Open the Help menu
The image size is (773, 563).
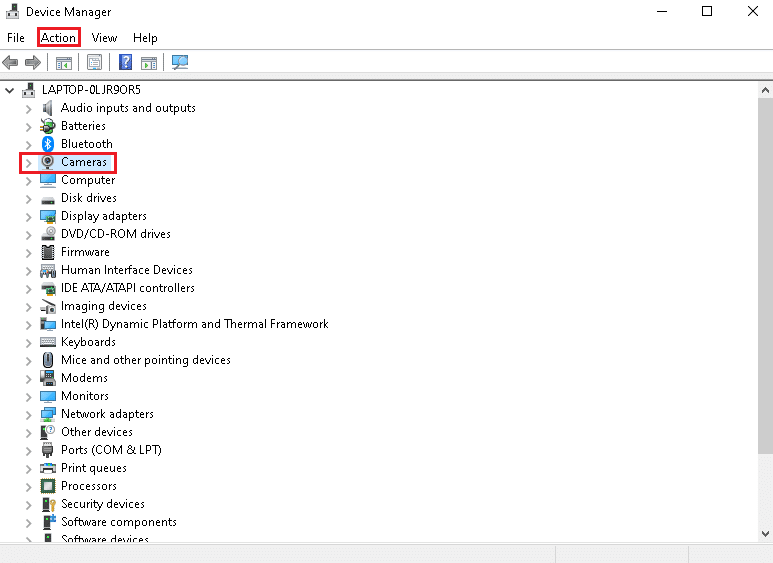[x=145, y=38]
